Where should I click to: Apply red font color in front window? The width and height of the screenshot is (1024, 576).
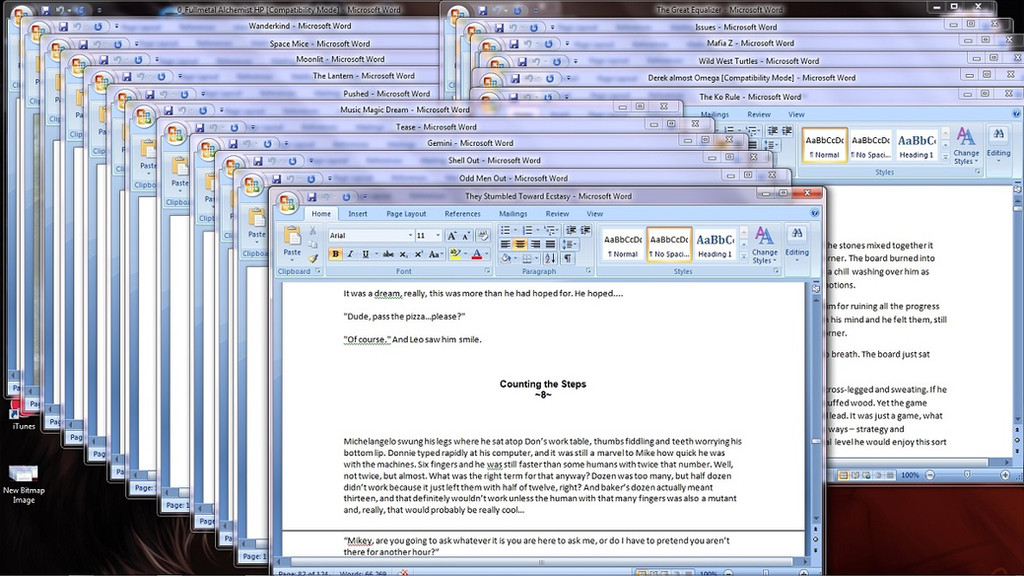click(x=477, y=254)
